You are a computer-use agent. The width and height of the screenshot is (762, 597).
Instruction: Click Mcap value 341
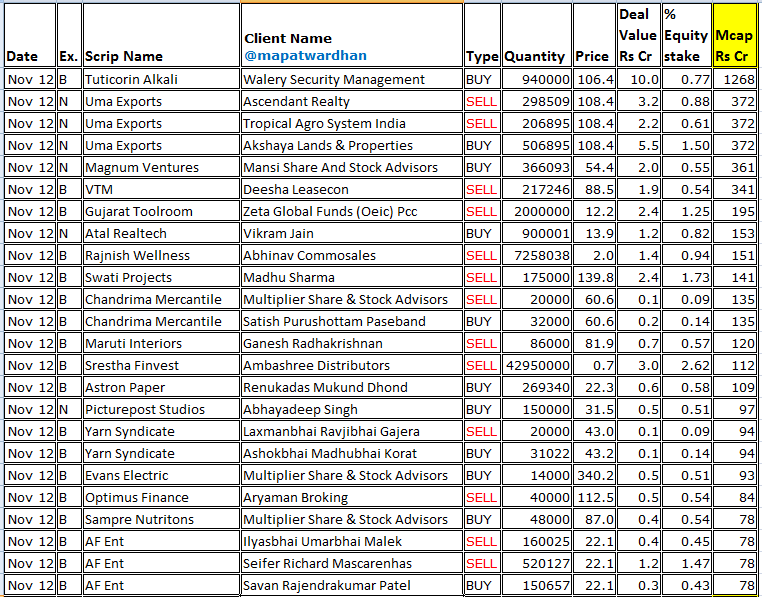coord(734,189)
